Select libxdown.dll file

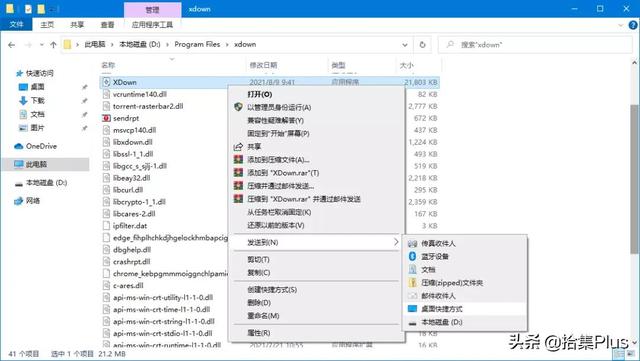point(133,142)
